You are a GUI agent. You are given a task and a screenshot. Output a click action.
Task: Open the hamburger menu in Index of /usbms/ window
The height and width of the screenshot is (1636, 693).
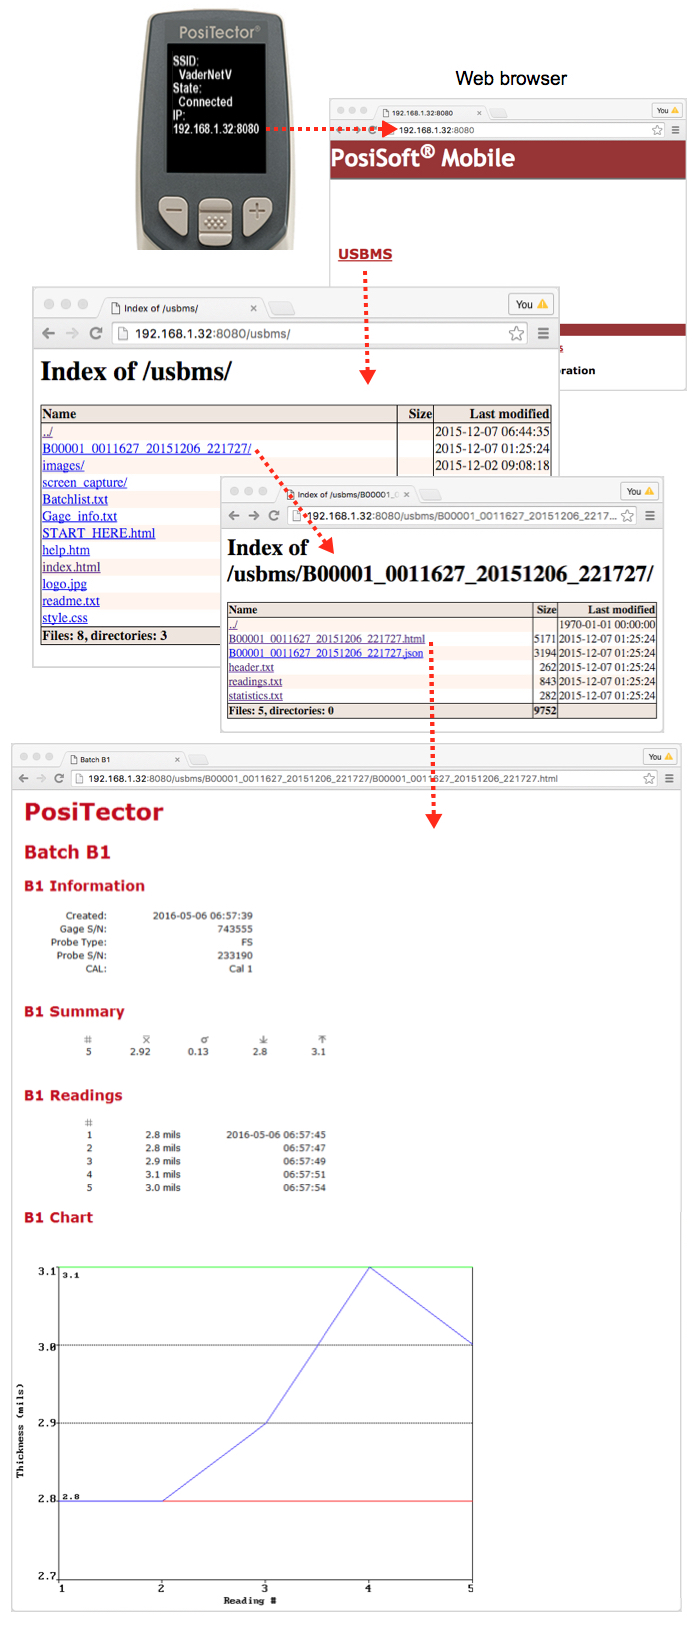(543, 334)
